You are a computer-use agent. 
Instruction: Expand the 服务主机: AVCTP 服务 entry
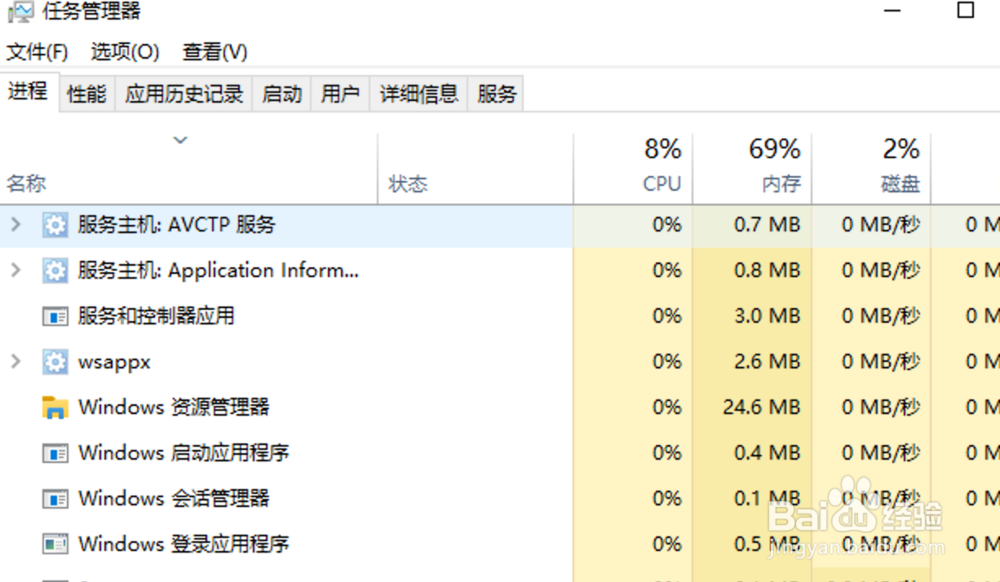[x=16, y=224]
